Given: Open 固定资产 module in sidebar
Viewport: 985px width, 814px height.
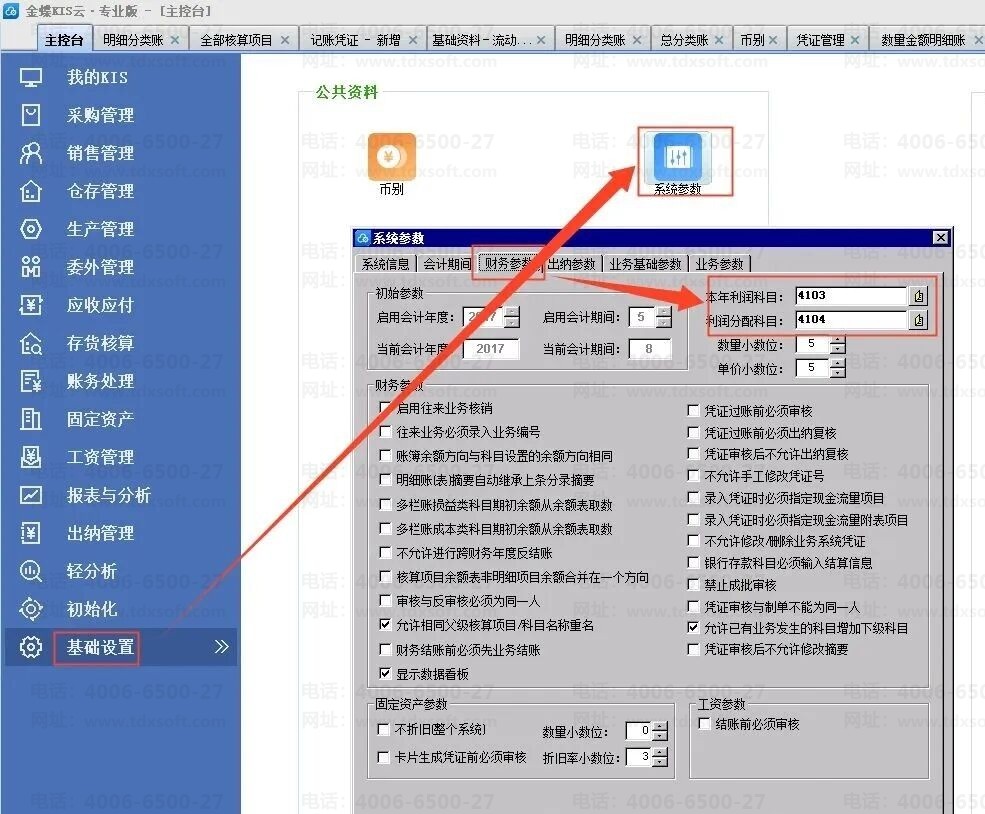Looking at the screenshot, I should [x=101, y=419].
